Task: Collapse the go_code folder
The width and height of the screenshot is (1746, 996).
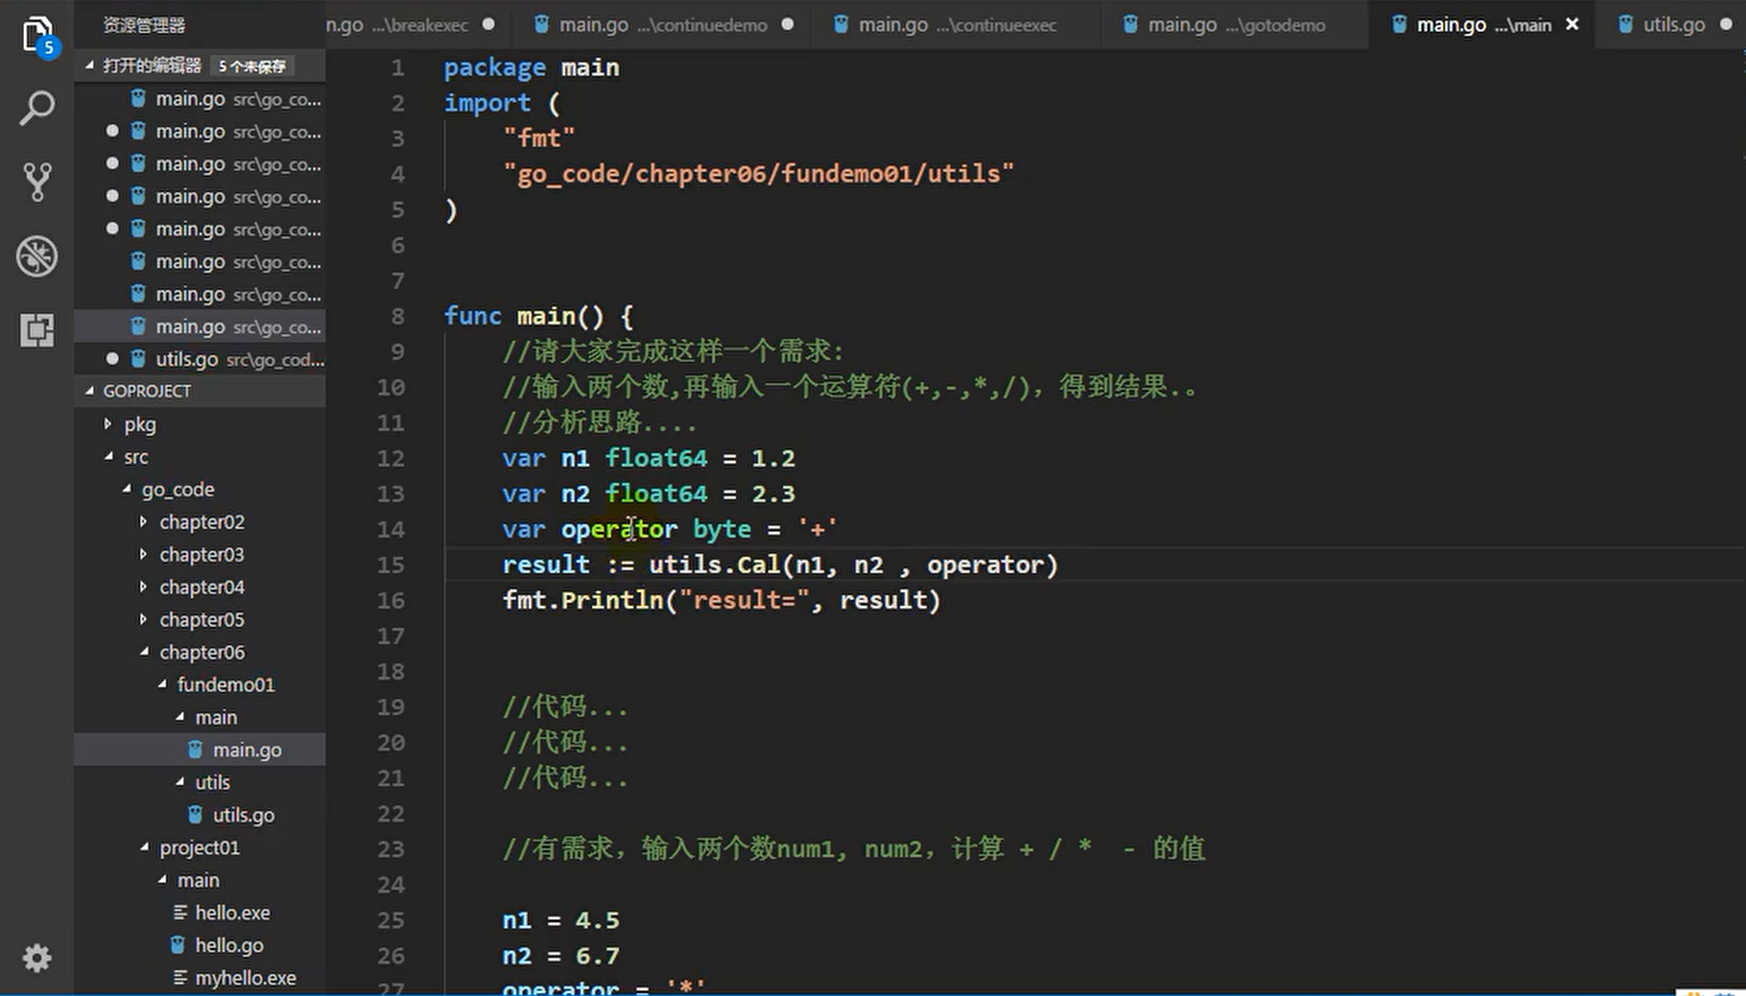Action: click(x=126, y=489)
